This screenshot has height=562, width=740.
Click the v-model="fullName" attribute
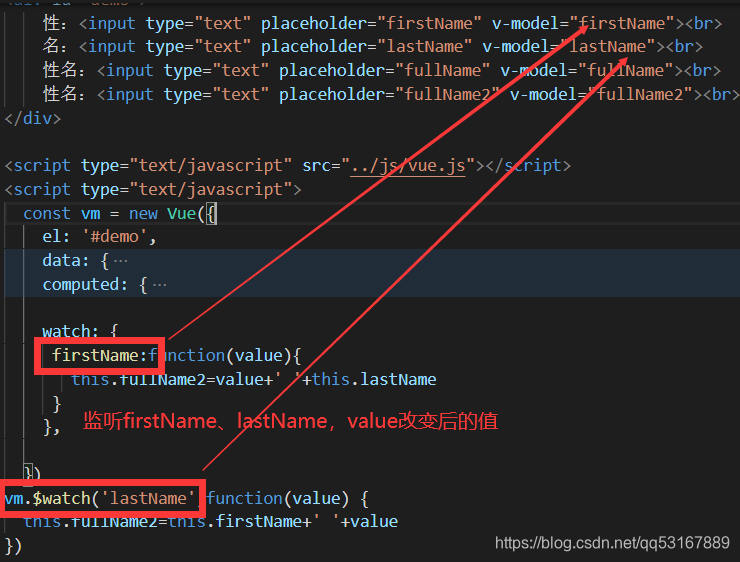click(x=587, y=70)
